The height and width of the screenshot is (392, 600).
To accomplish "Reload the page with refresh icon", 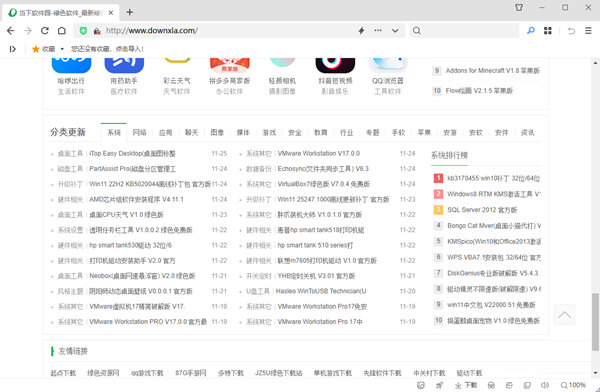I will 45,31.
